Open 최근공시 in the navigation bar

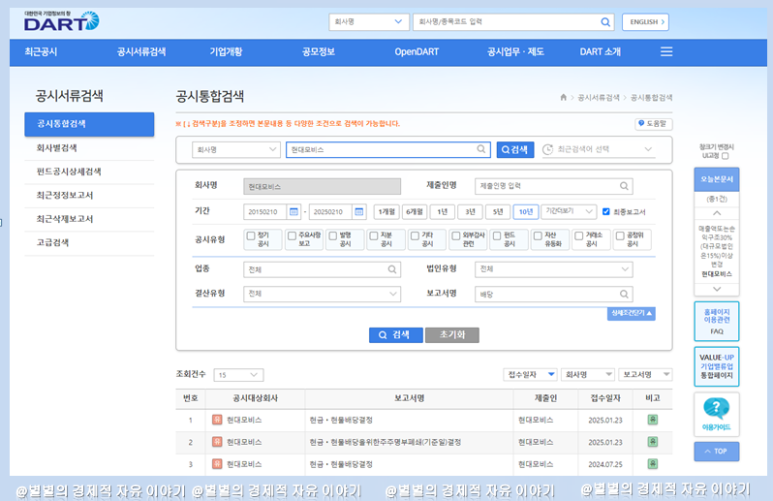(x=41, y=52)
